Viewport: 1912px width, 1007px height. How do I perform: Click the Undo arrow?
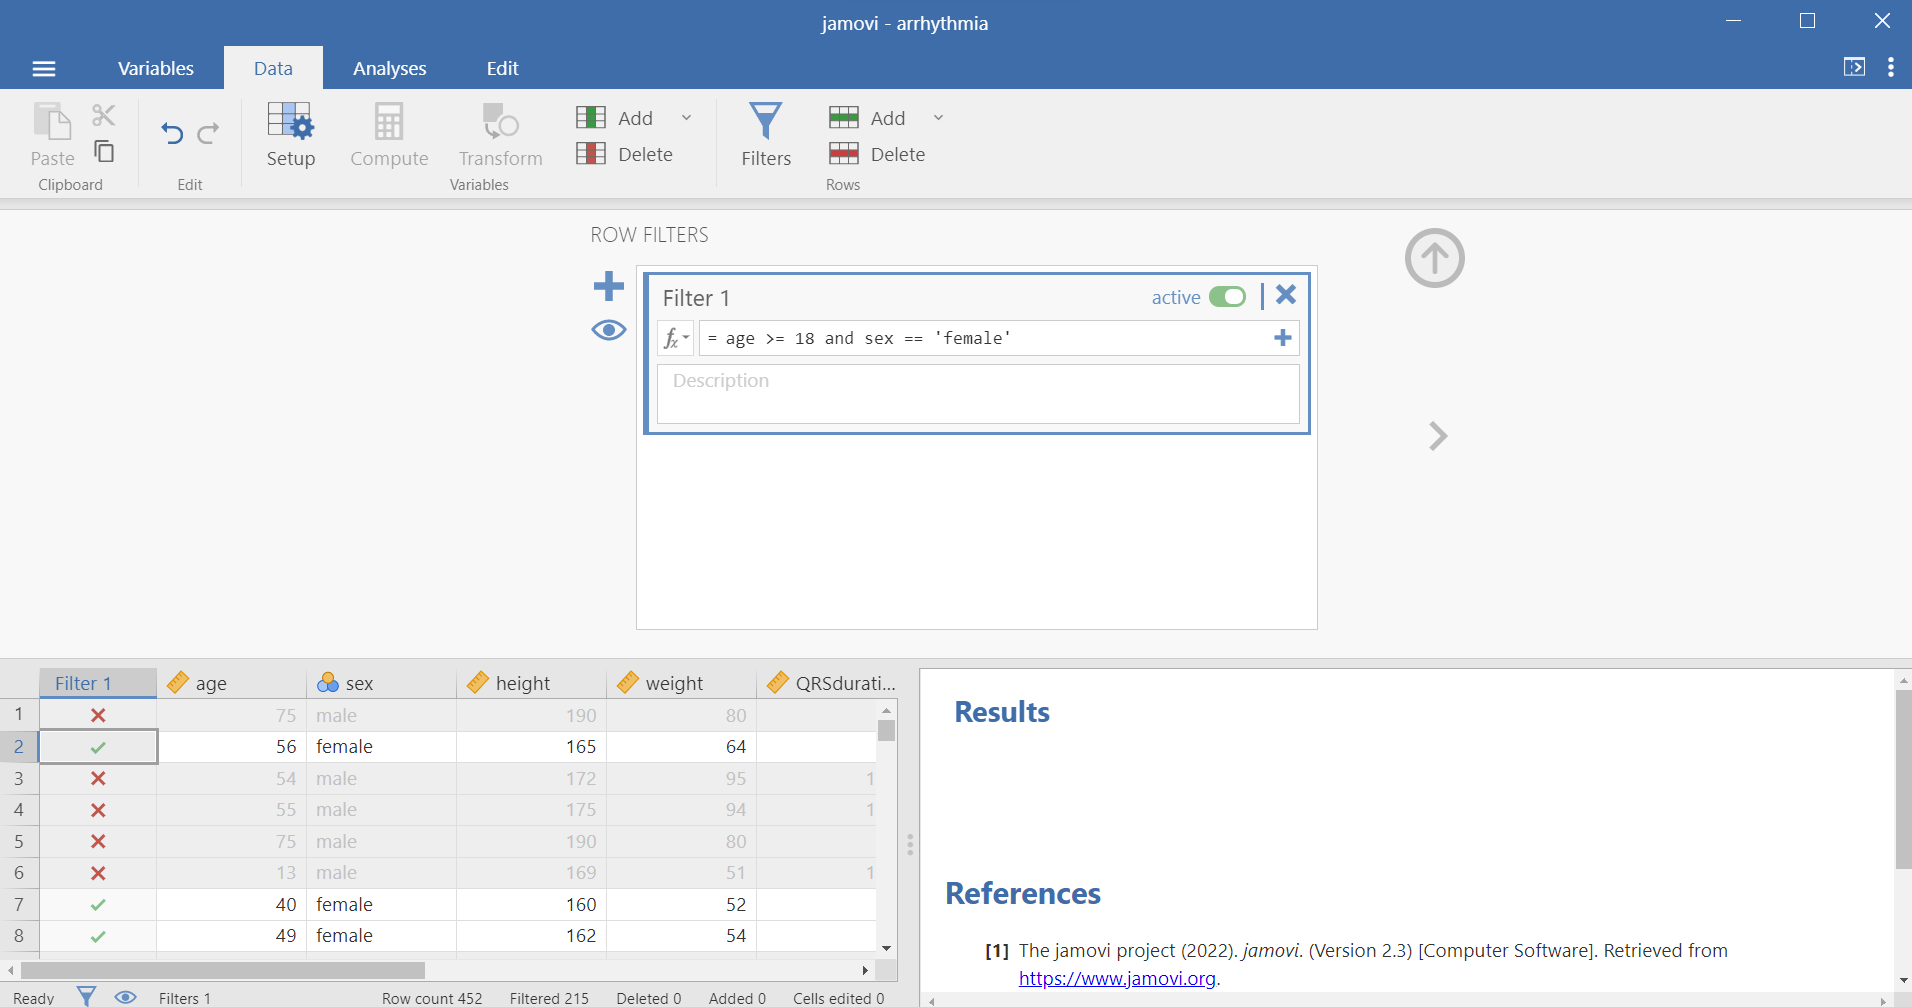tap(172, 133)
